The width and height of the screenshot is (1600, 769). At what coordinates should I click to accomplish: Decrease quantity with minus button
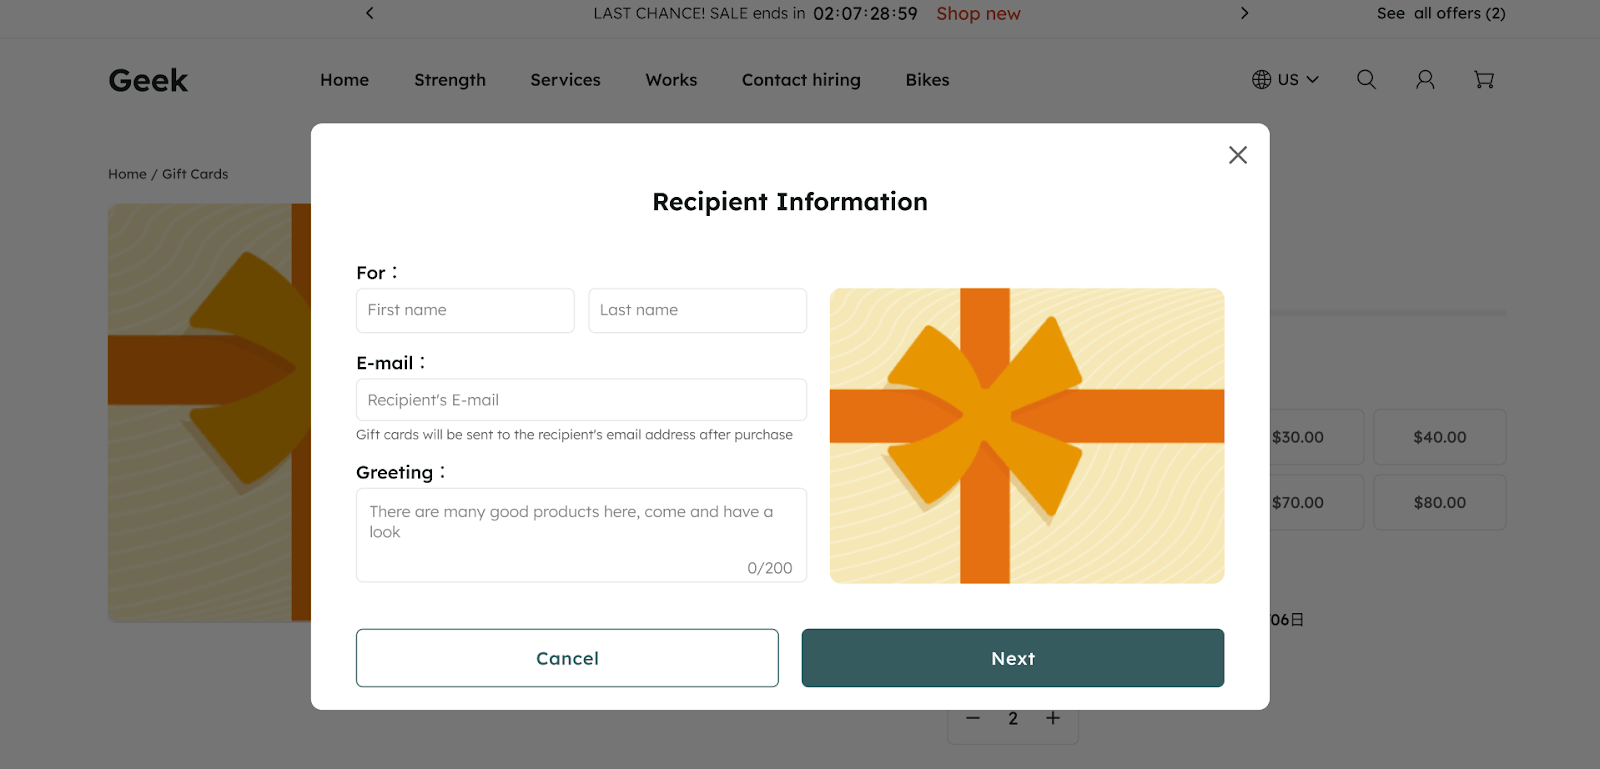[973, 718]
